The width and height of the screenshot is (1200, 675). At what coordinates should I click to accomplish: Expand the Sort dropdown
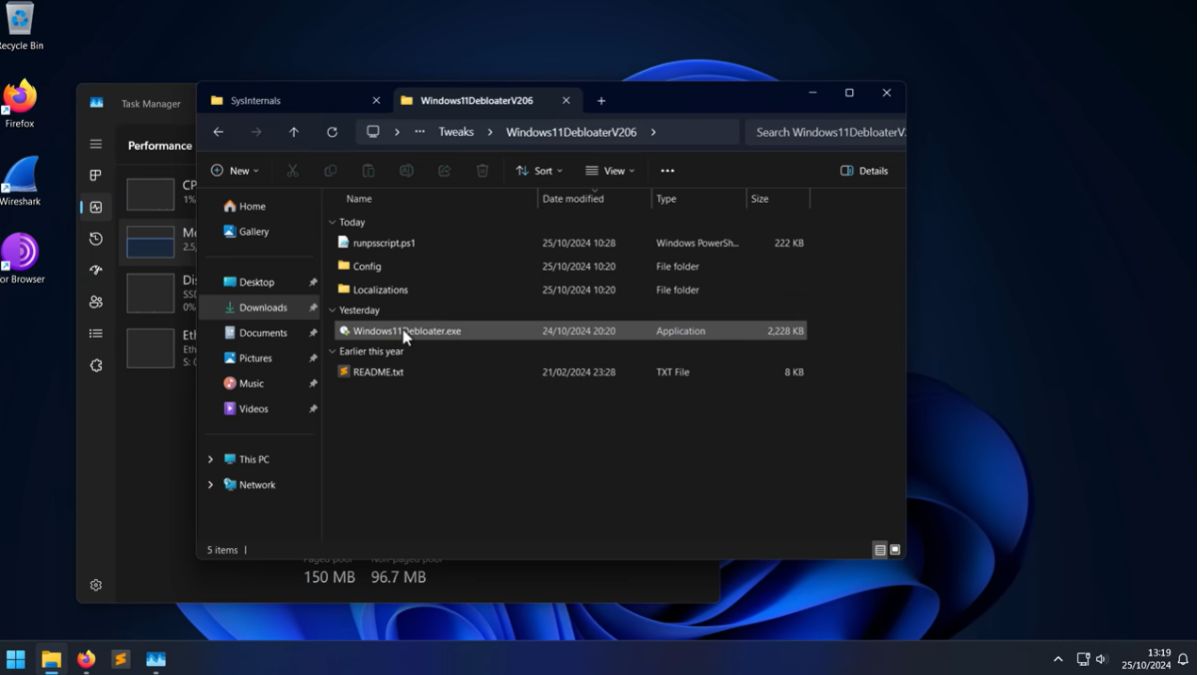540,170
